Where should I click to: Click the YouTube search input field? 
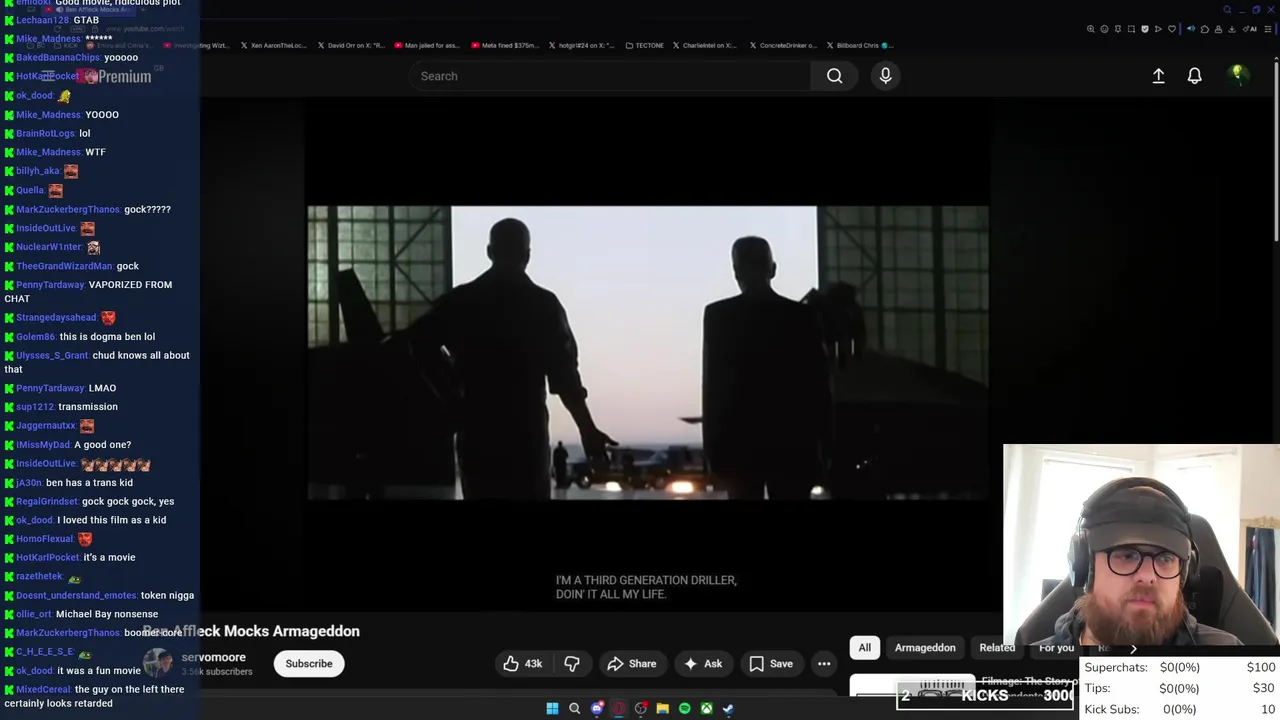coord(610,76)
